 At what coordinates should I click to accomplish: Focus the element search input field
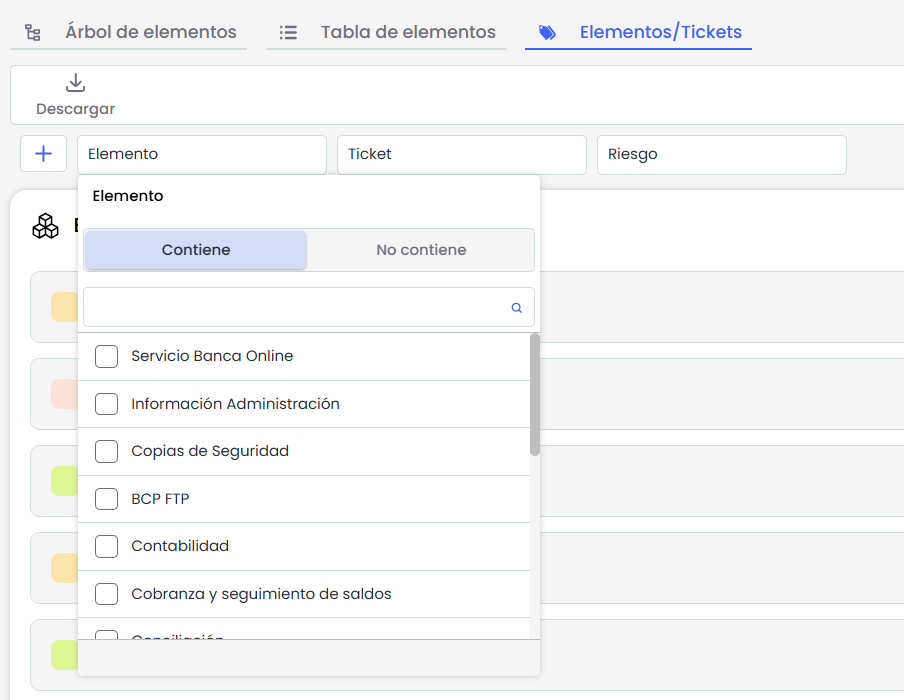[x=295, y=308]
